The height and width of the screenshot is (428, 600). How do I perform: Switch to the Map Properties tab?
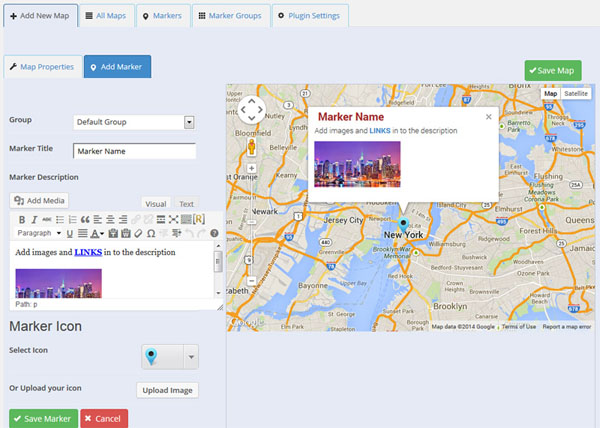[x=42, y=67]
